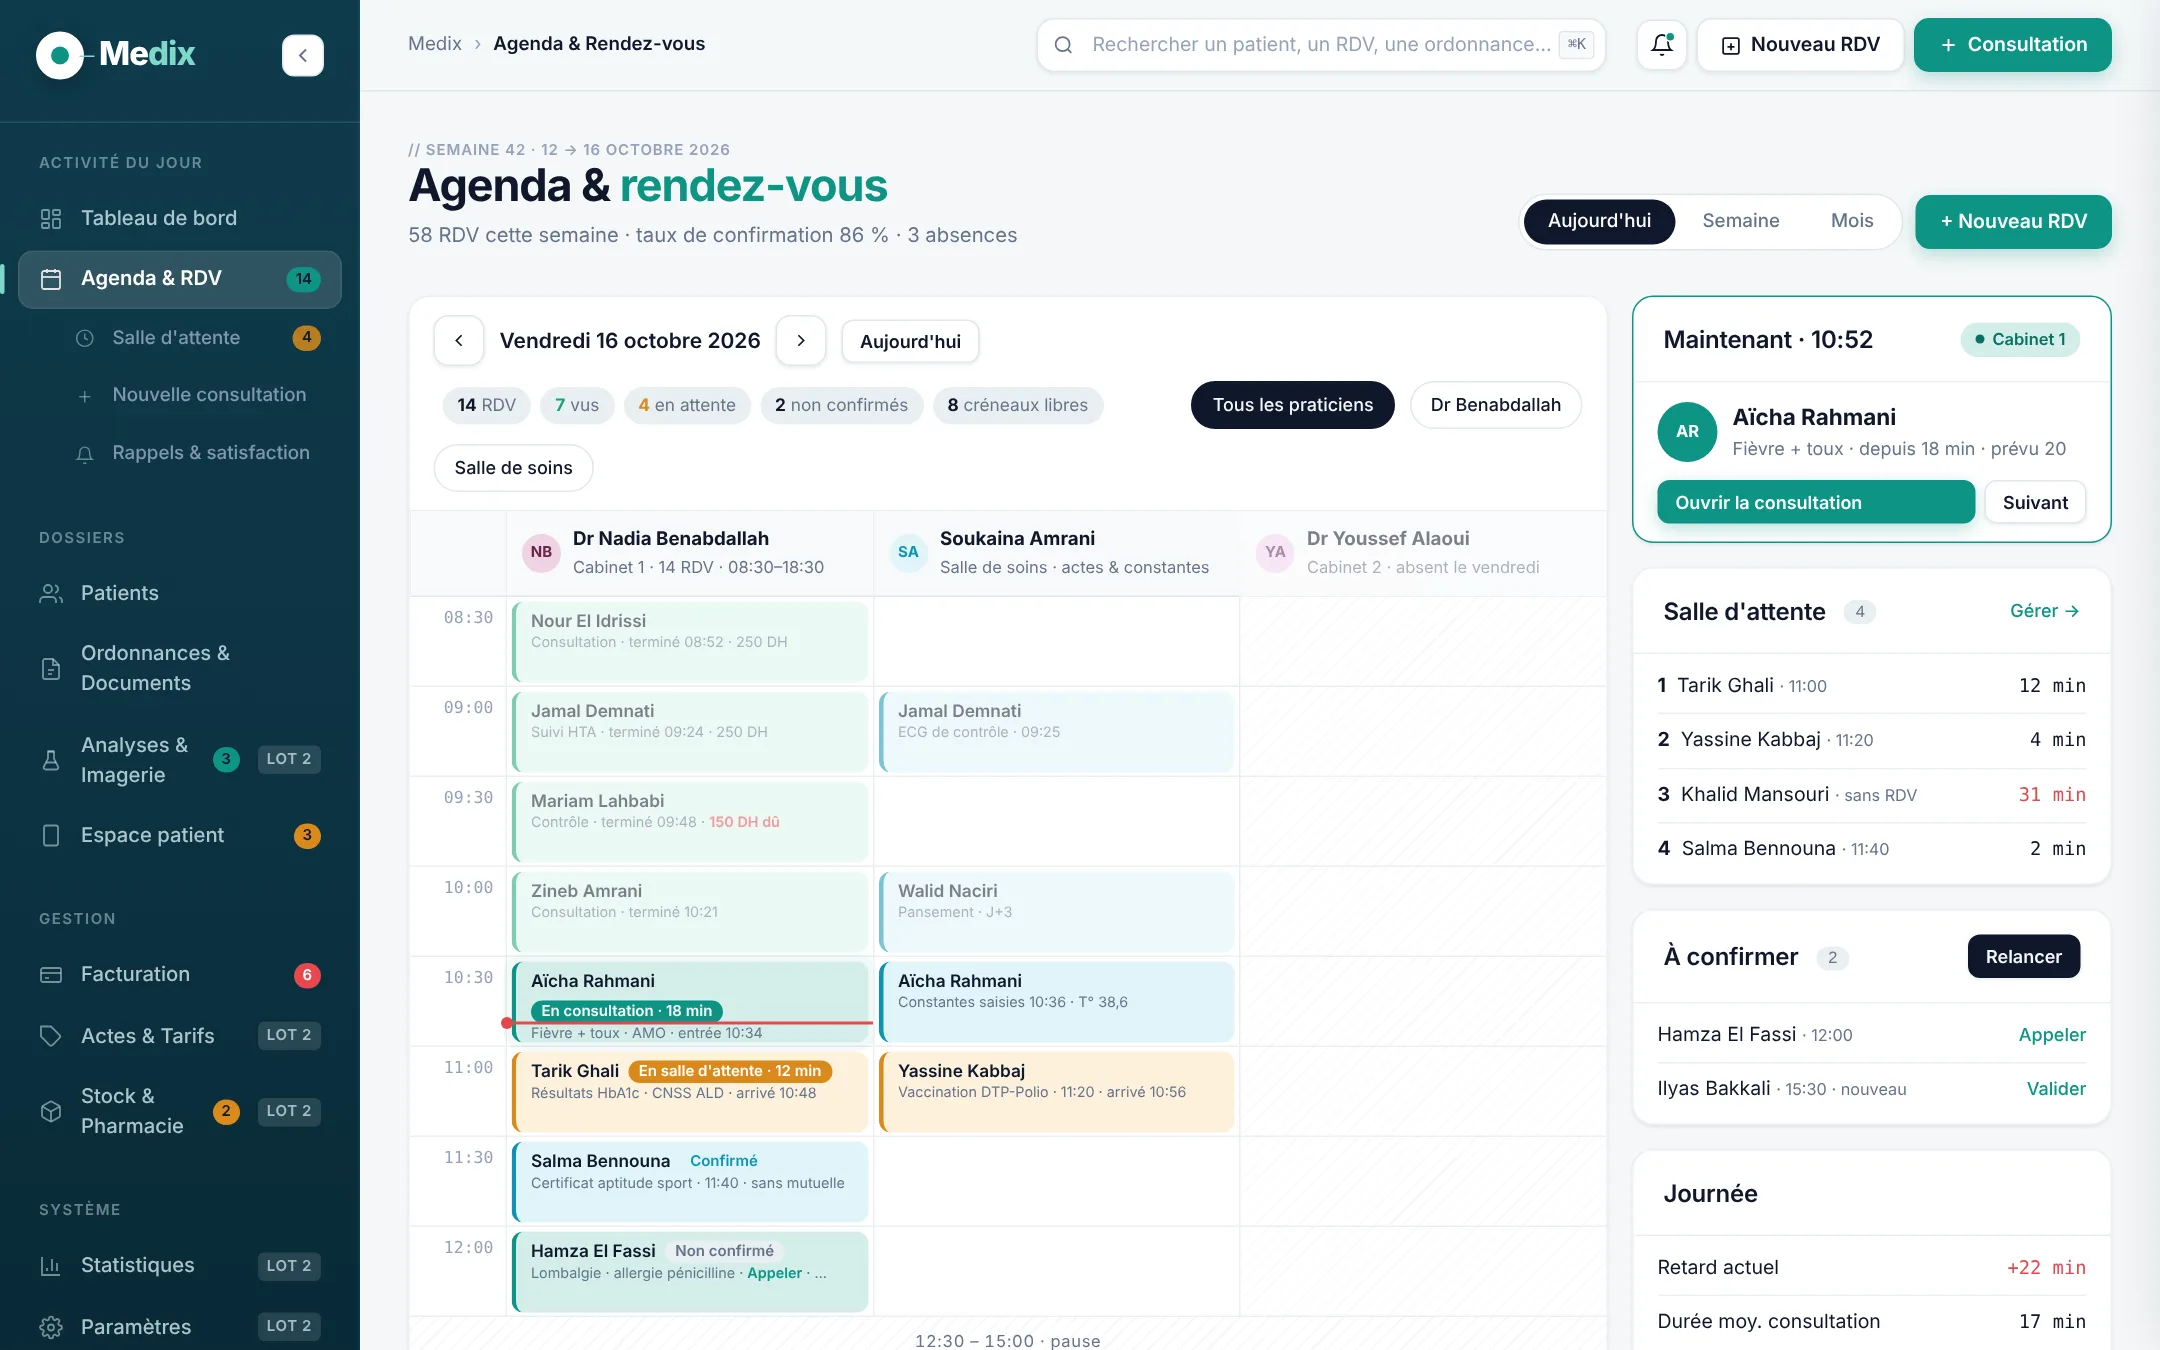Filter by Tous les praticiens
2160x1350 pixels.
(1293, 405)
